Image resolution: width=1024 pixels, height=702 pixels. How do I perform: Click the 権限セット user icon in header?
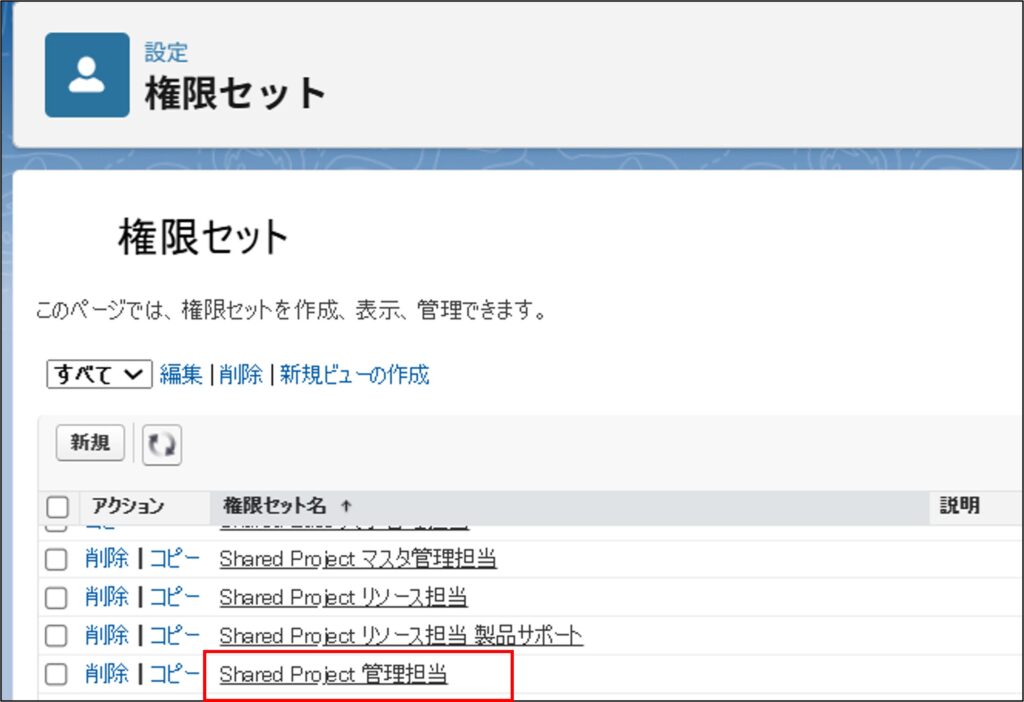87,75
